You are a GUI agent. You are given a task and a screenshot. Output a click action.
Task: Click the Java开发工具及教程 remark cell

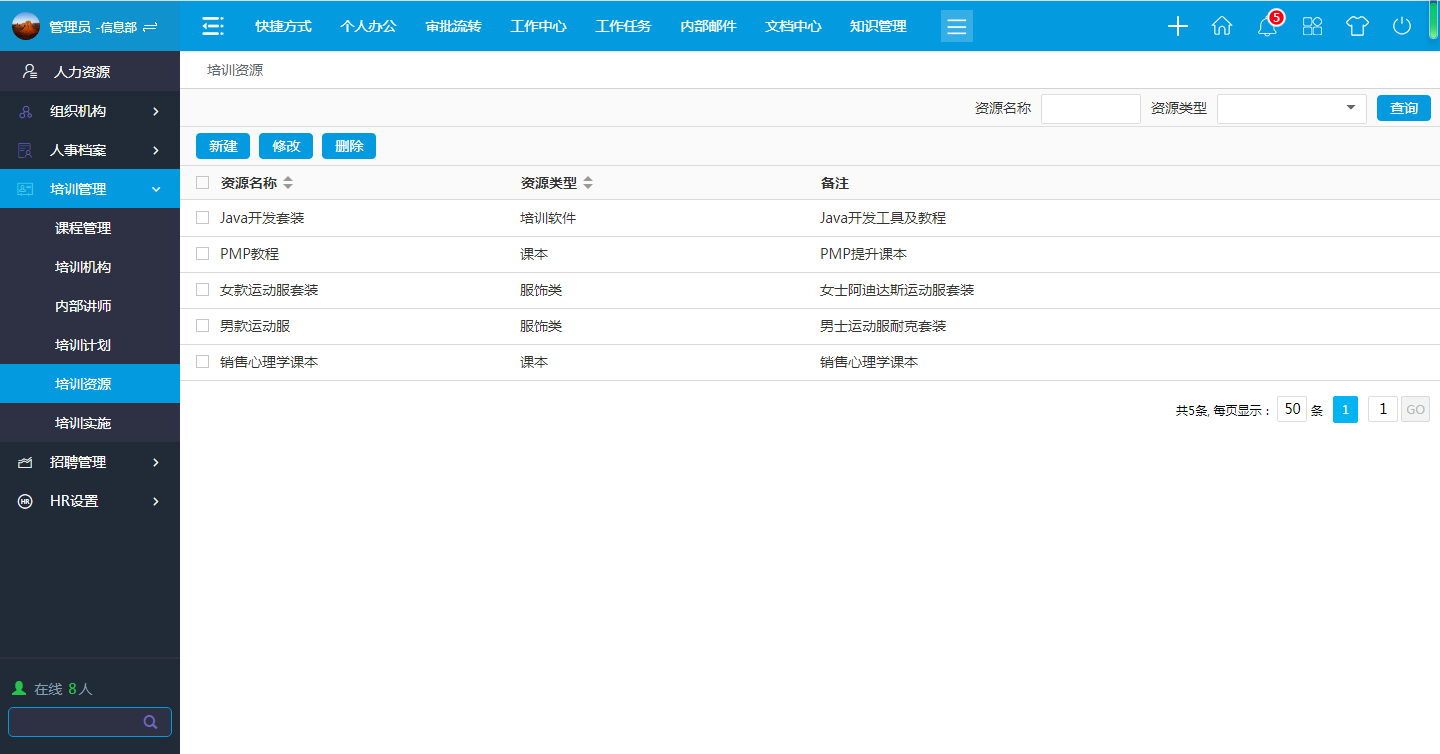883,217
